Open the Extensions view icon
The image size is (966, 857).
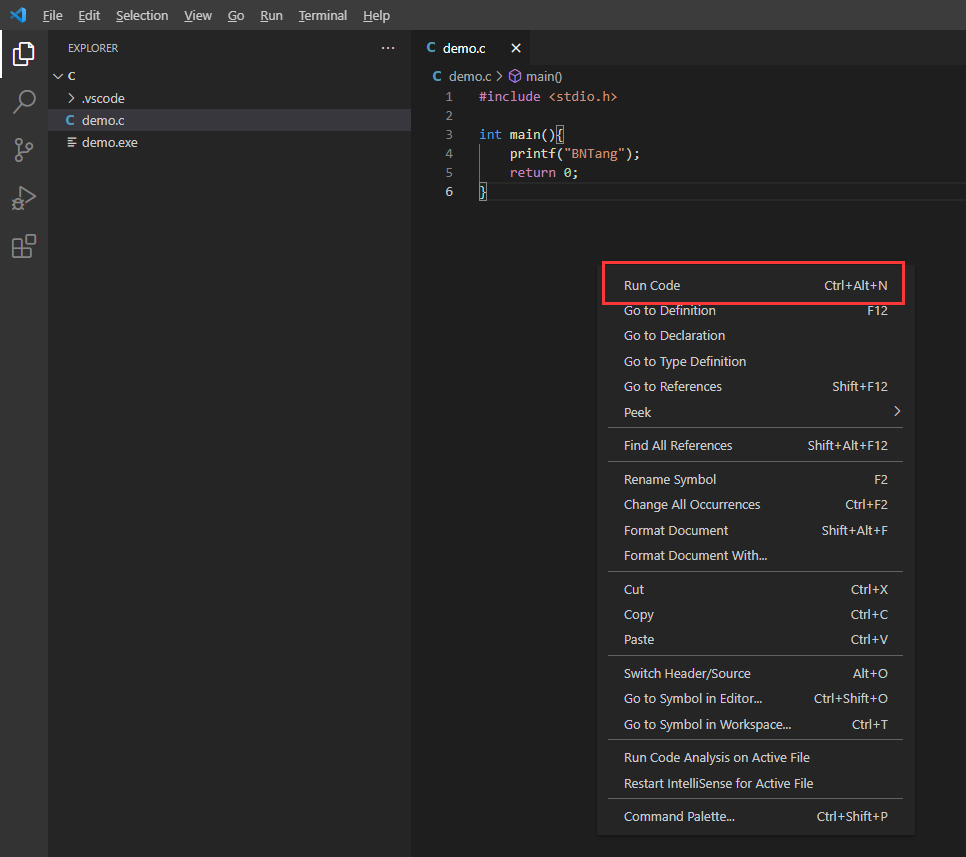tap(24, 246)
